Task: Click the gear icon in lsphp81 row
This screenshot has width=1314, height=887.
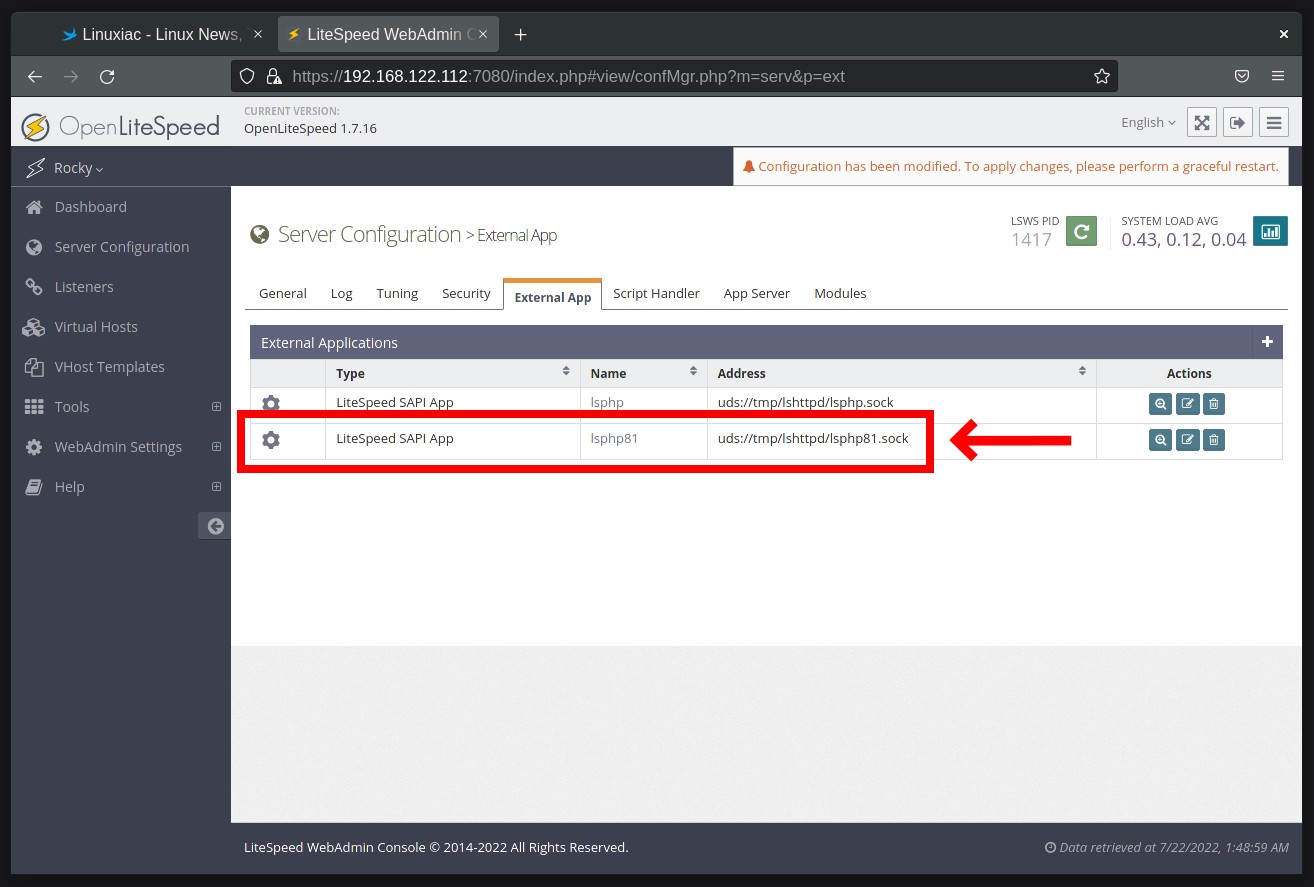Action: point(271,439)
